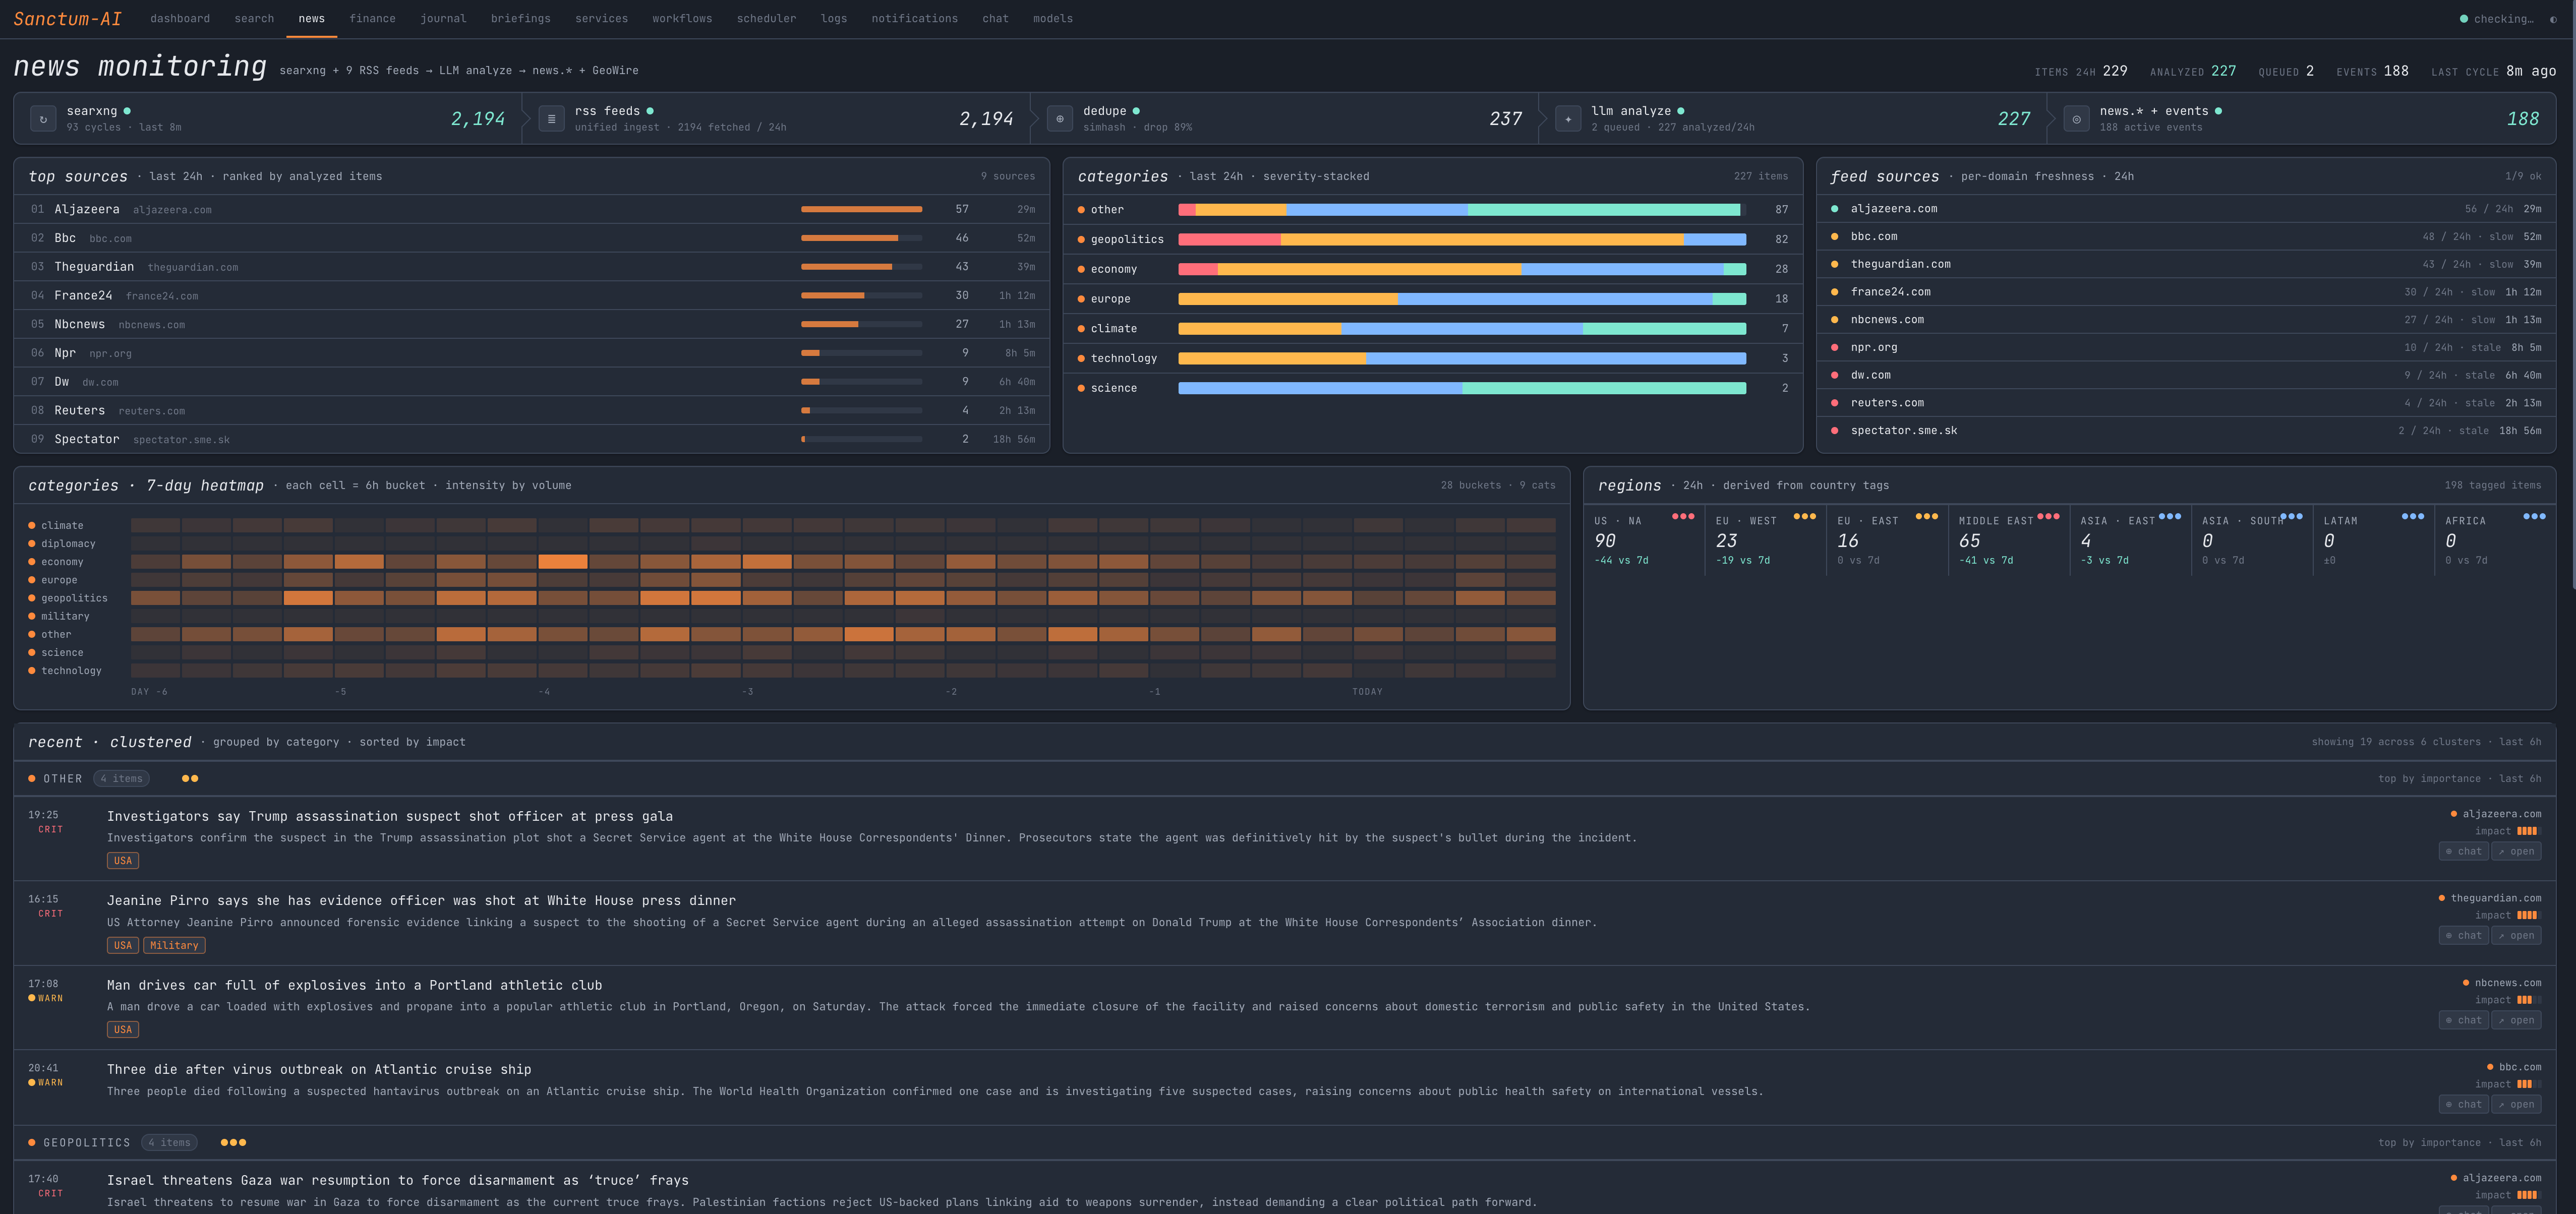The height and width of the screenshot is (1214, 2576).
Task: Click open button for Atlantic cruise ship story
Action: coord(2516,1105)
